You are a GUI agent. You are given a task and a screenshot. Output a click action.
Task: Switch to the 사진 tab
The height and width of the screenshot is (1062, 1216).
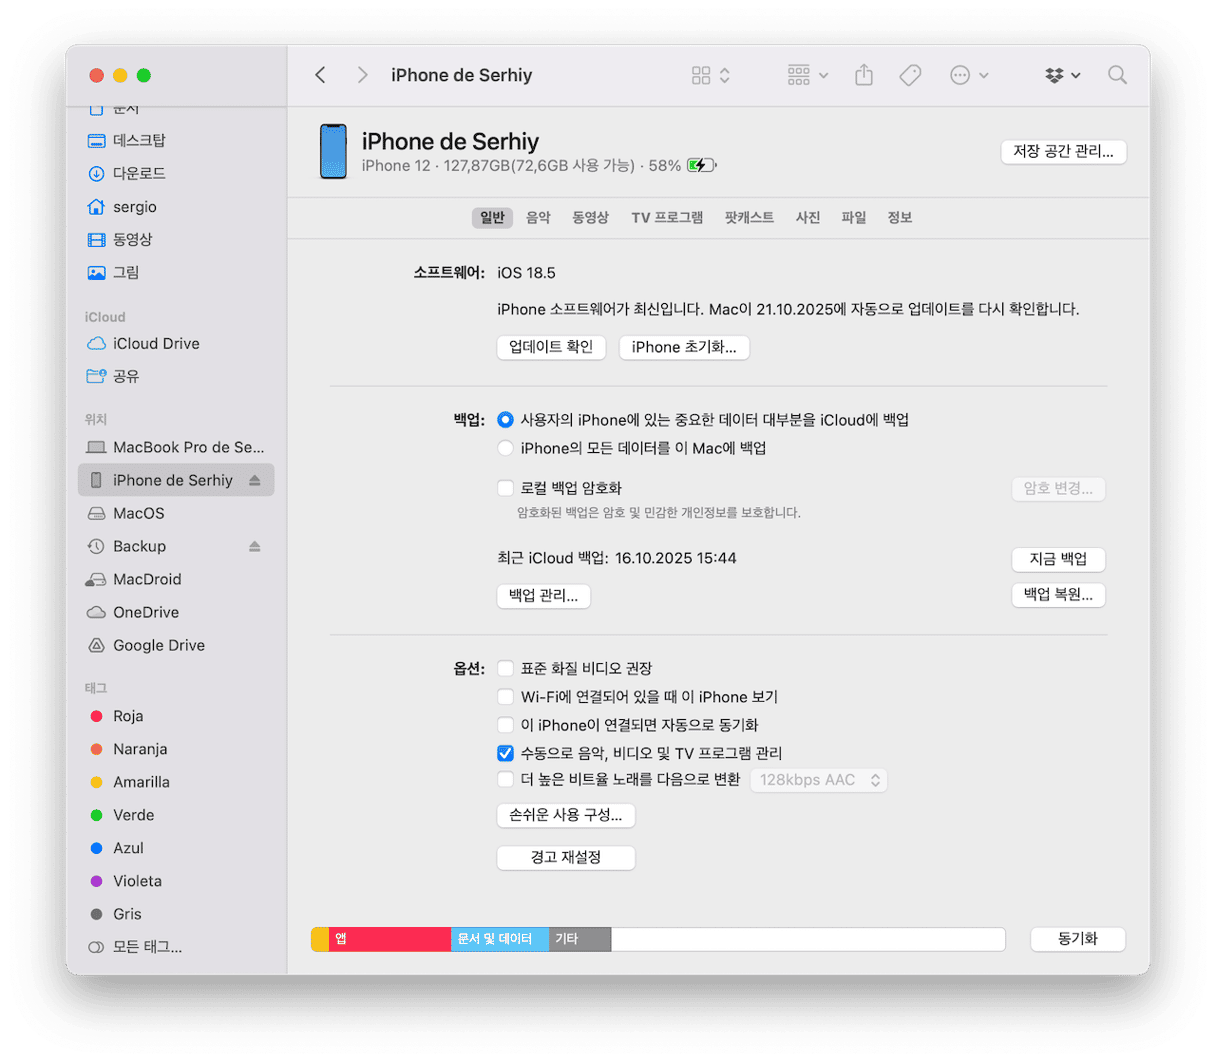point(808,218)
